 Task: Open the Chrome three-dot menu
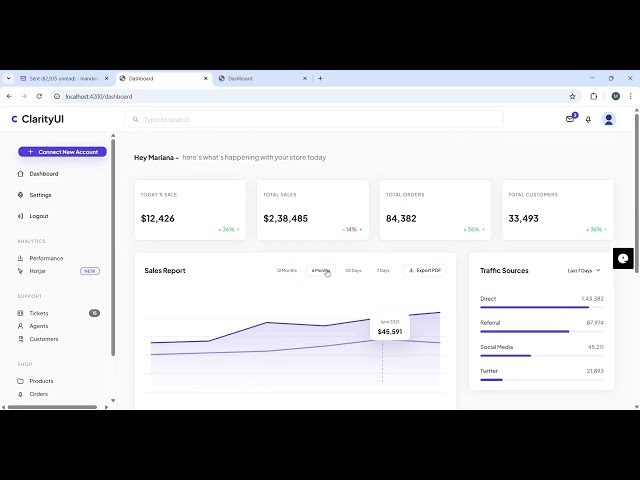(x=631, y=96)
